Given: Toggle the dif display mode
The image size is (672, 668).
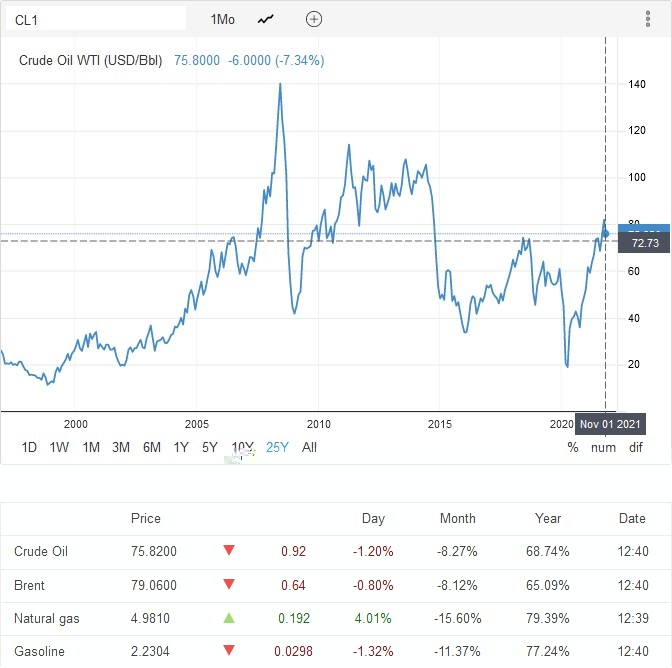Looking at the screenshot, I should (x=636, y=447).
